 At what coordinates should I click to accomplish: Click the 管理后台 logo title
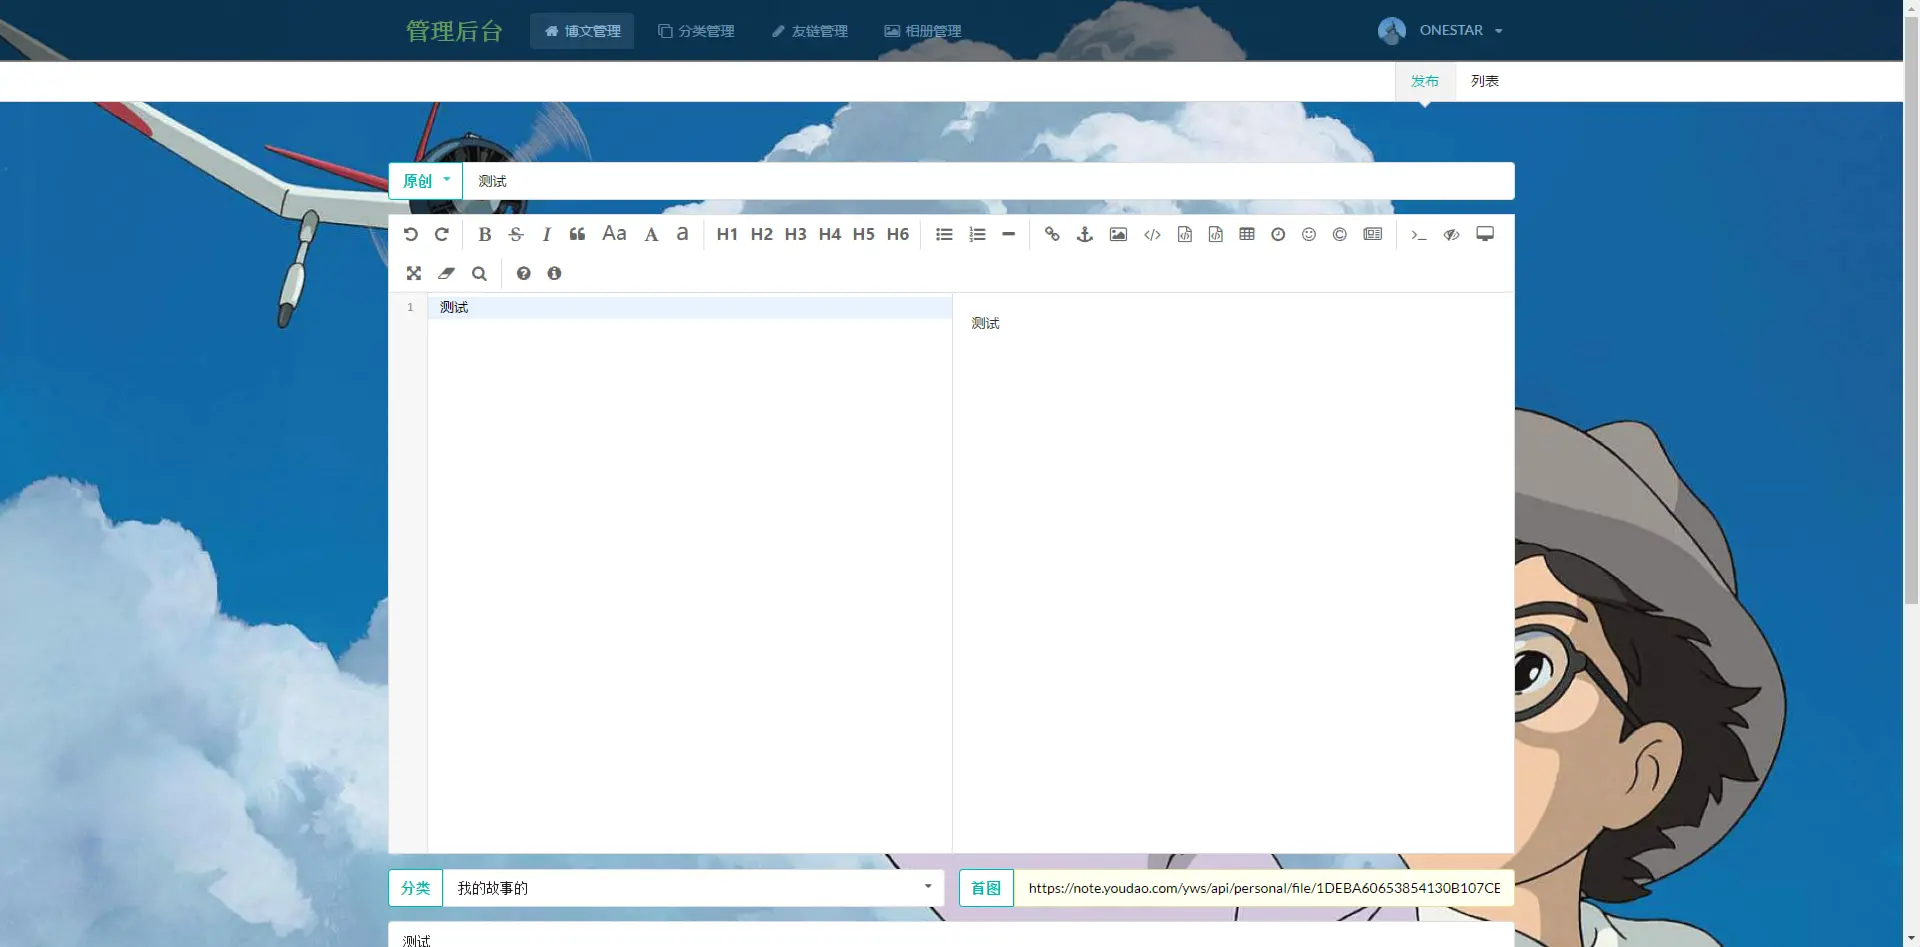click(454, 31)
